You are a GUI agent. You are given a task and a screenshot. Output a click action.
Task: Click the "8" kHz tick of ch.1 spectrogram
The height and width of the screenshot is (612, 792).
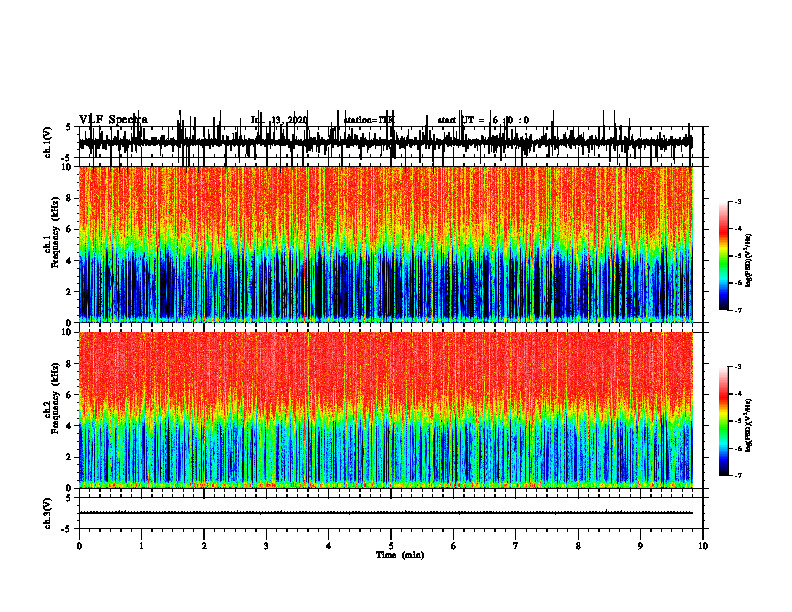point(70,198)
